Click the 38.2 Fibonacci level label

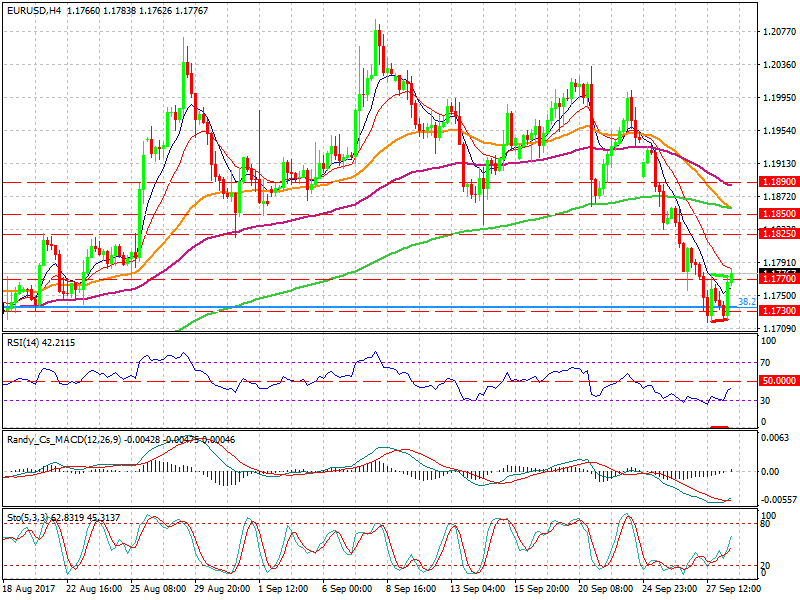(746, 301)
